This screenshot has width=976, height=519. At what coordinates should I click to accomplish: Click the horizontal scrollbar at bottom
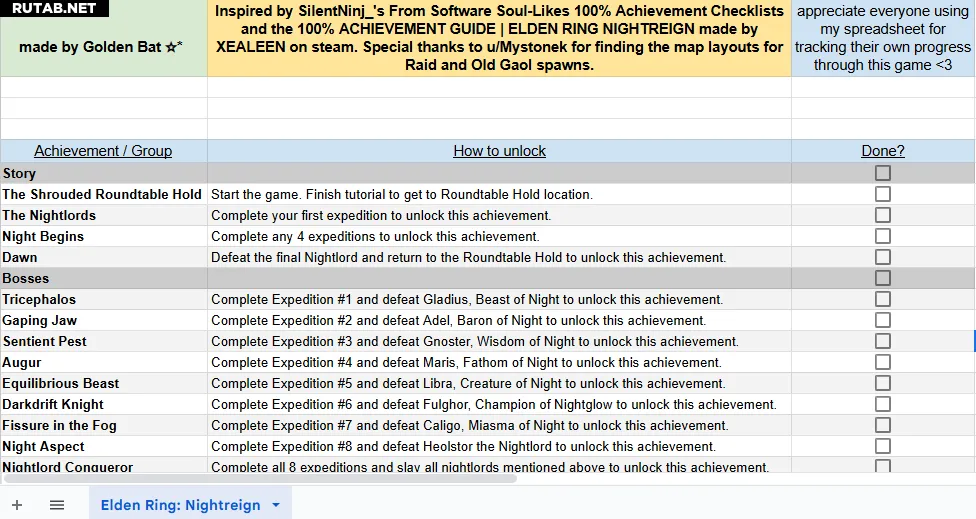click(x=260, y=479)
